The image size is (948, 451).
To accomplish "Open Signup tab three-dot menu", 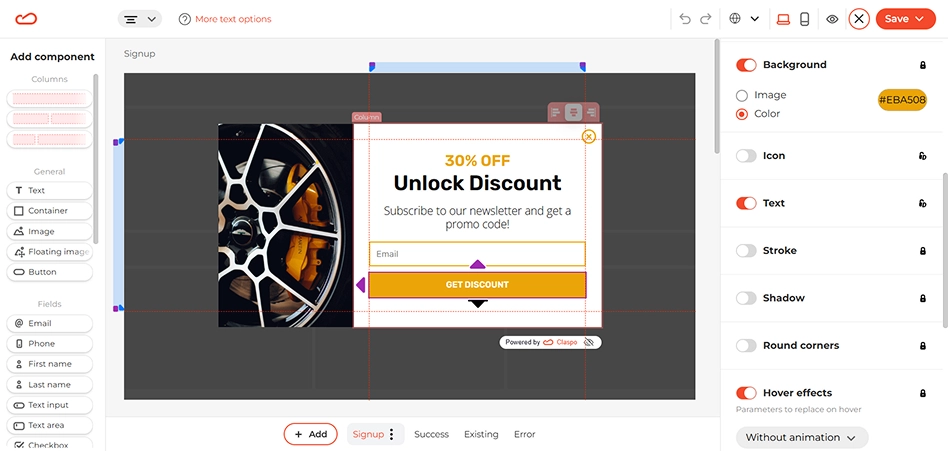I will coord(391,434).
